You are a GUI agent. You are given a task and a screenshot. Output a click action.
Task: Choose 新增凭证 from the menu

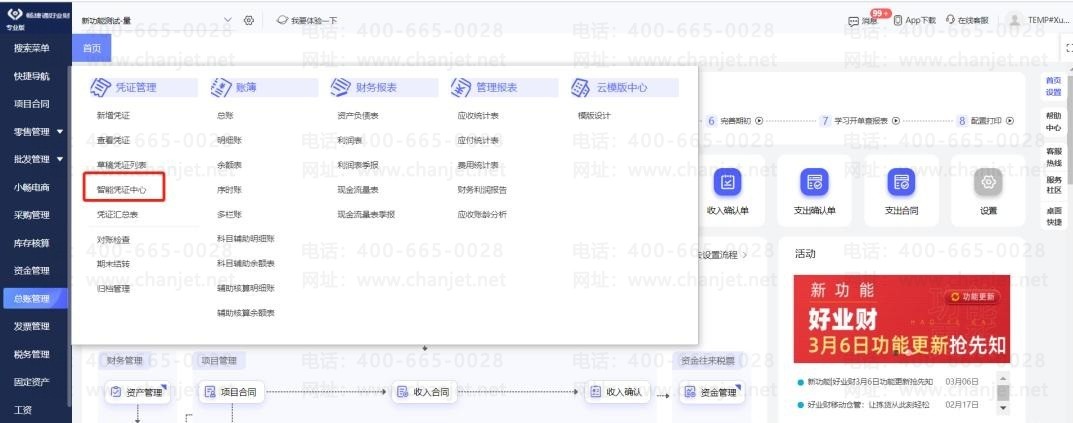click(113, 116)
